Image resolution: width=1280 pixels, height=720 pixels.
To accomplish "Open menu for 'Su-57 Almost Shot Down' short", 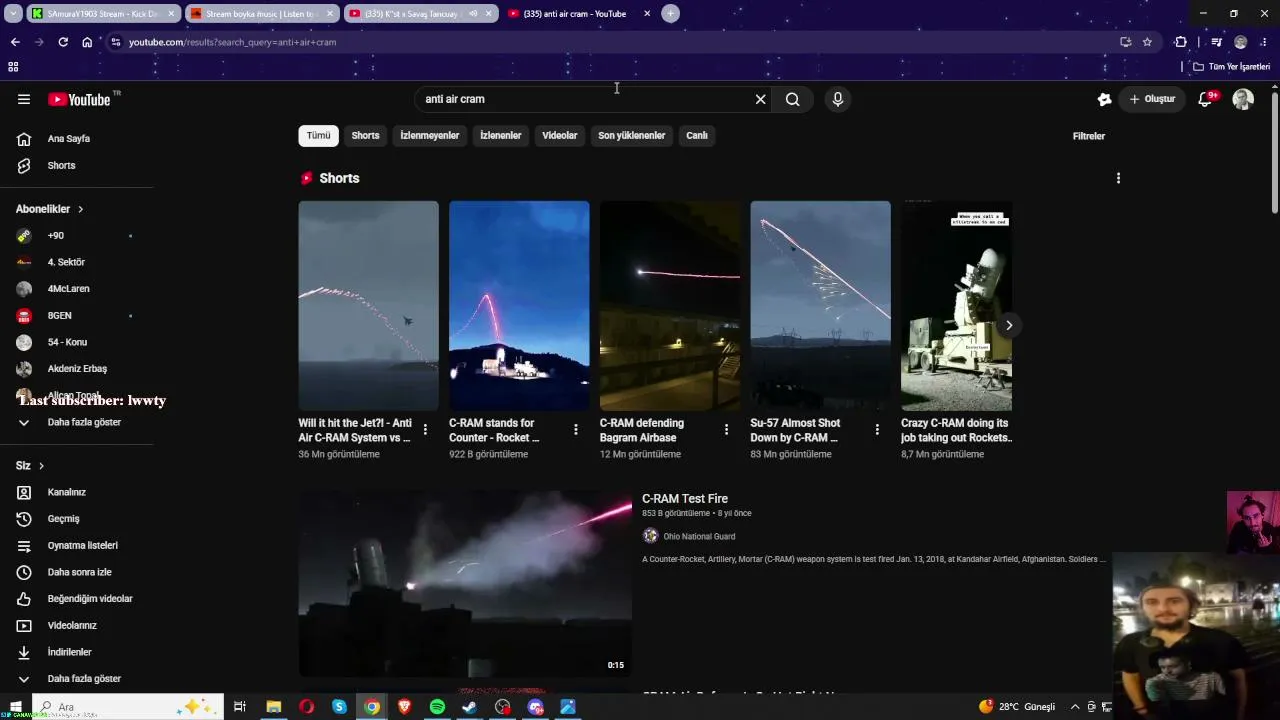I will 877,430.
